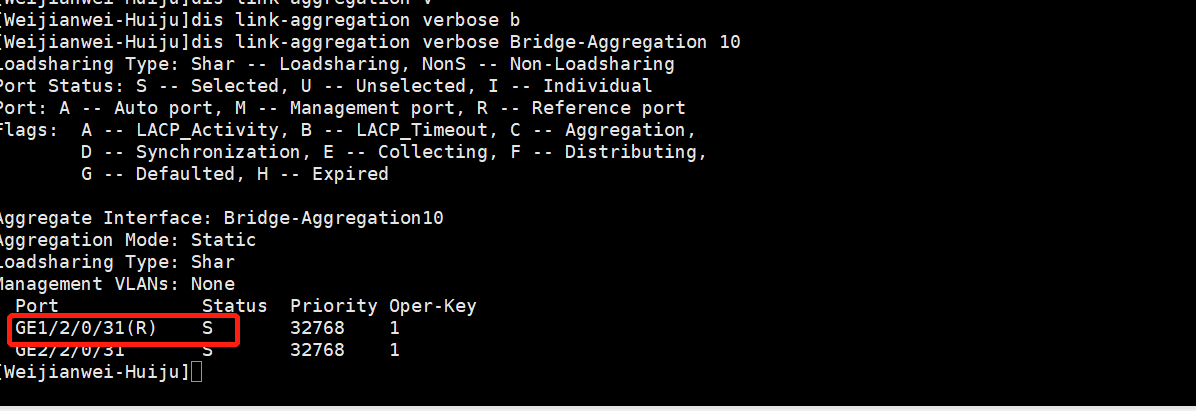This screenshot has height=411, width=1196.
Task: Click the GE2/2/0/31 port entry
Action: click(x=70, y=350)
